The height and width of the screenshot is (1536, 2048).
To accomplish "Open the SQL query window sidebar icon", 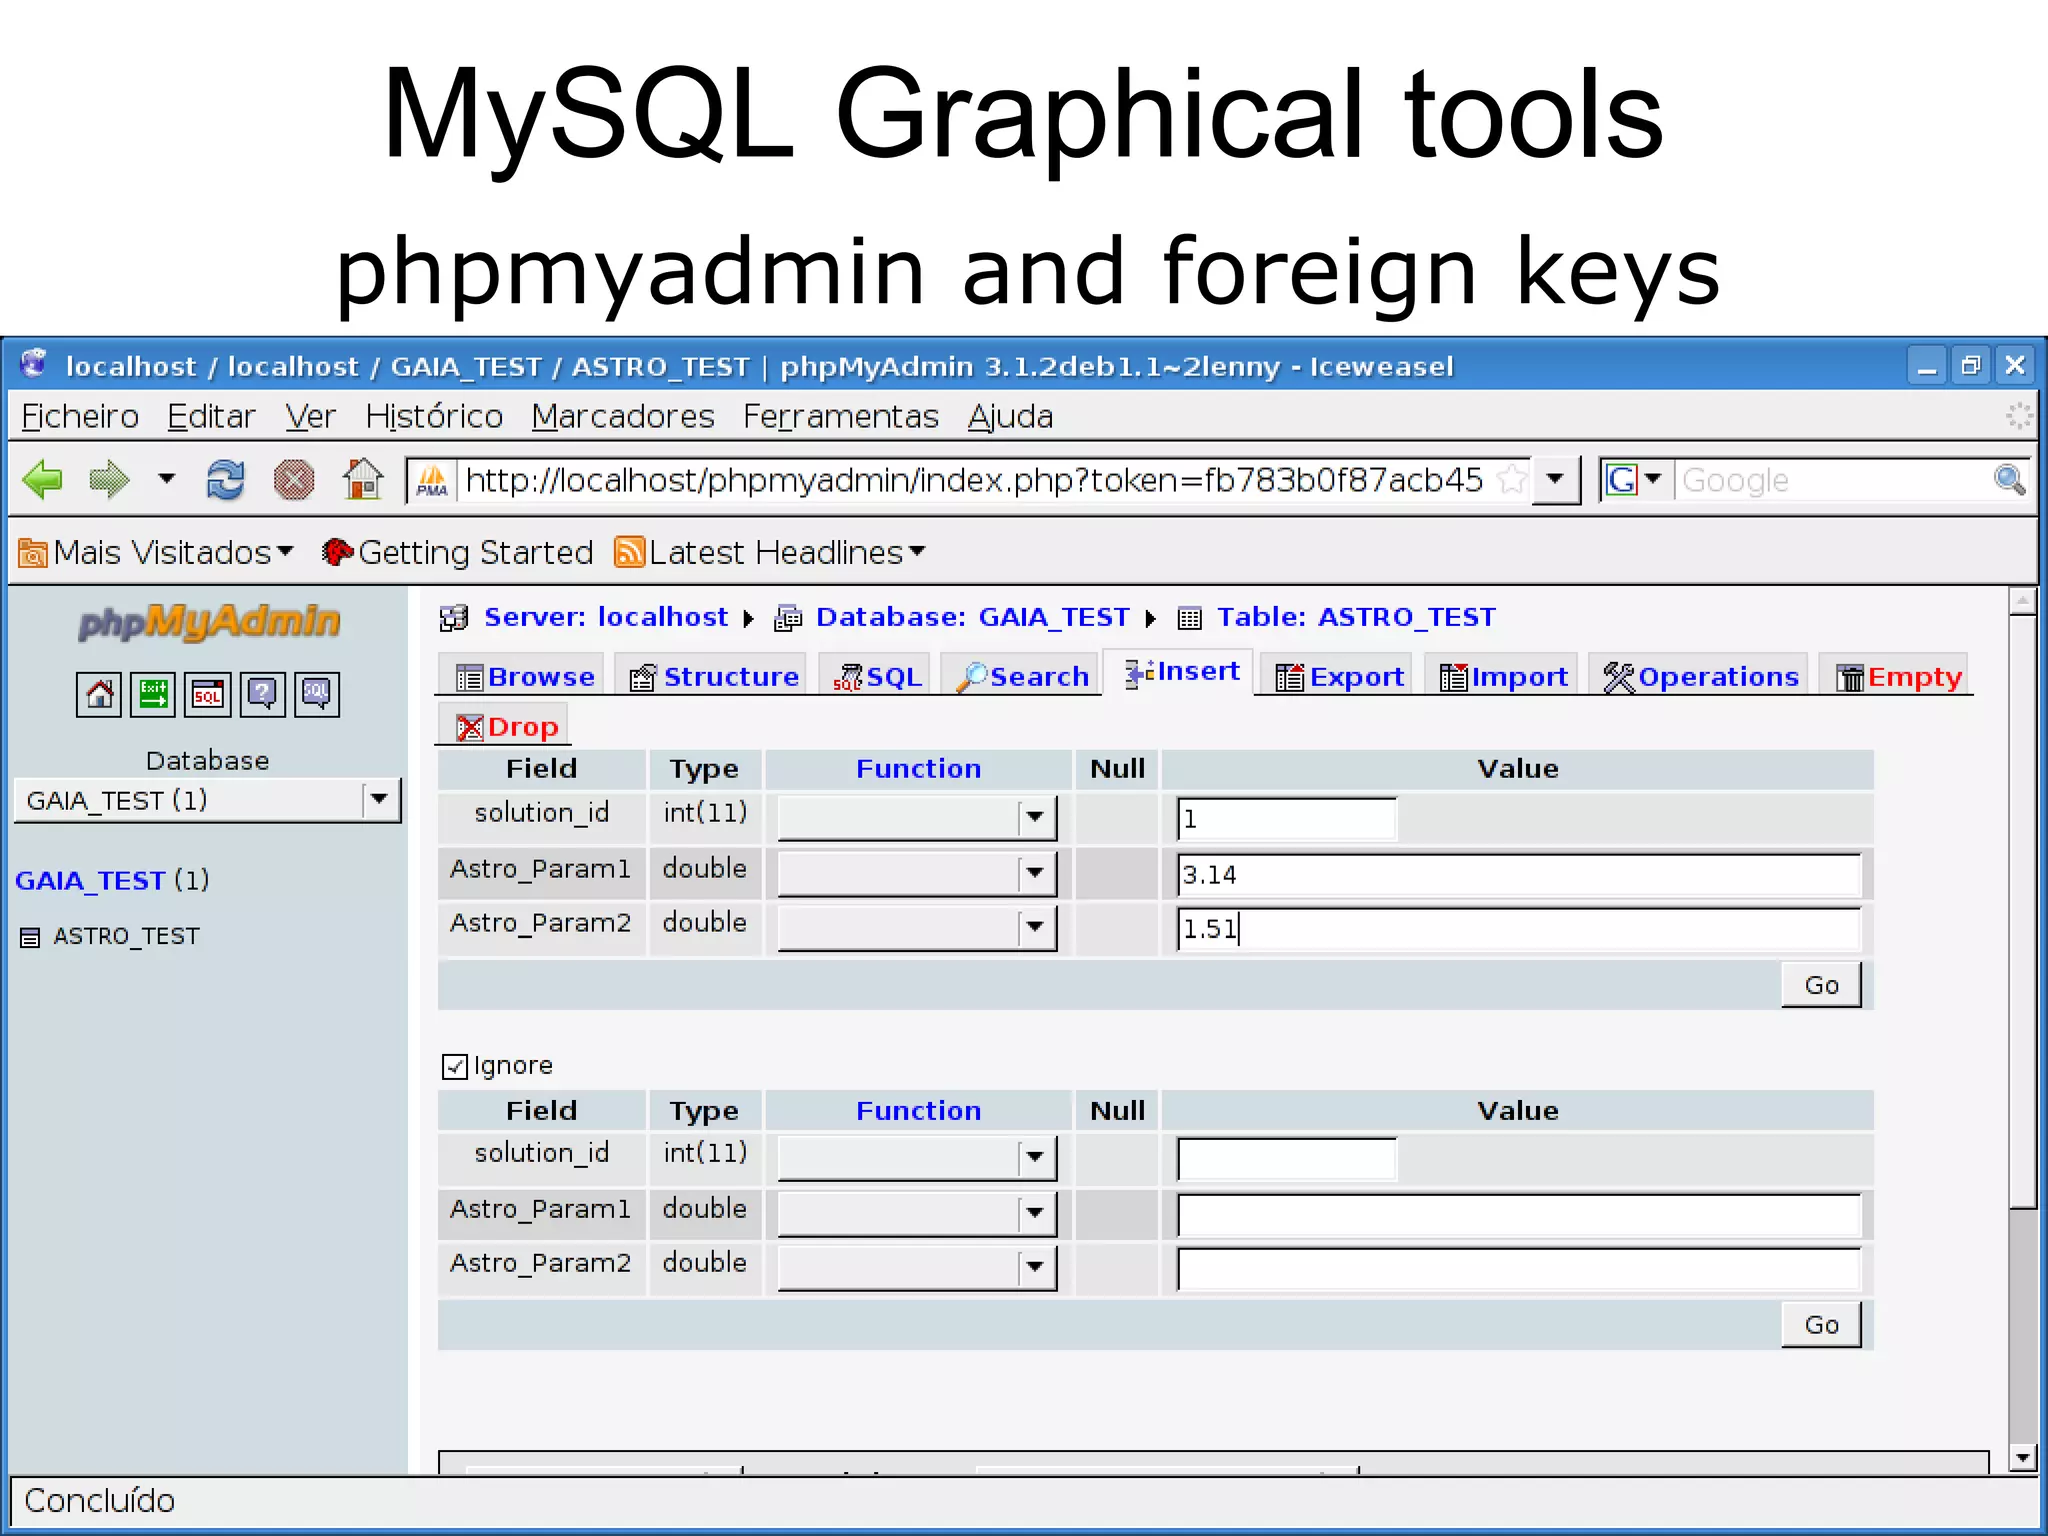I will coord(207,694).
